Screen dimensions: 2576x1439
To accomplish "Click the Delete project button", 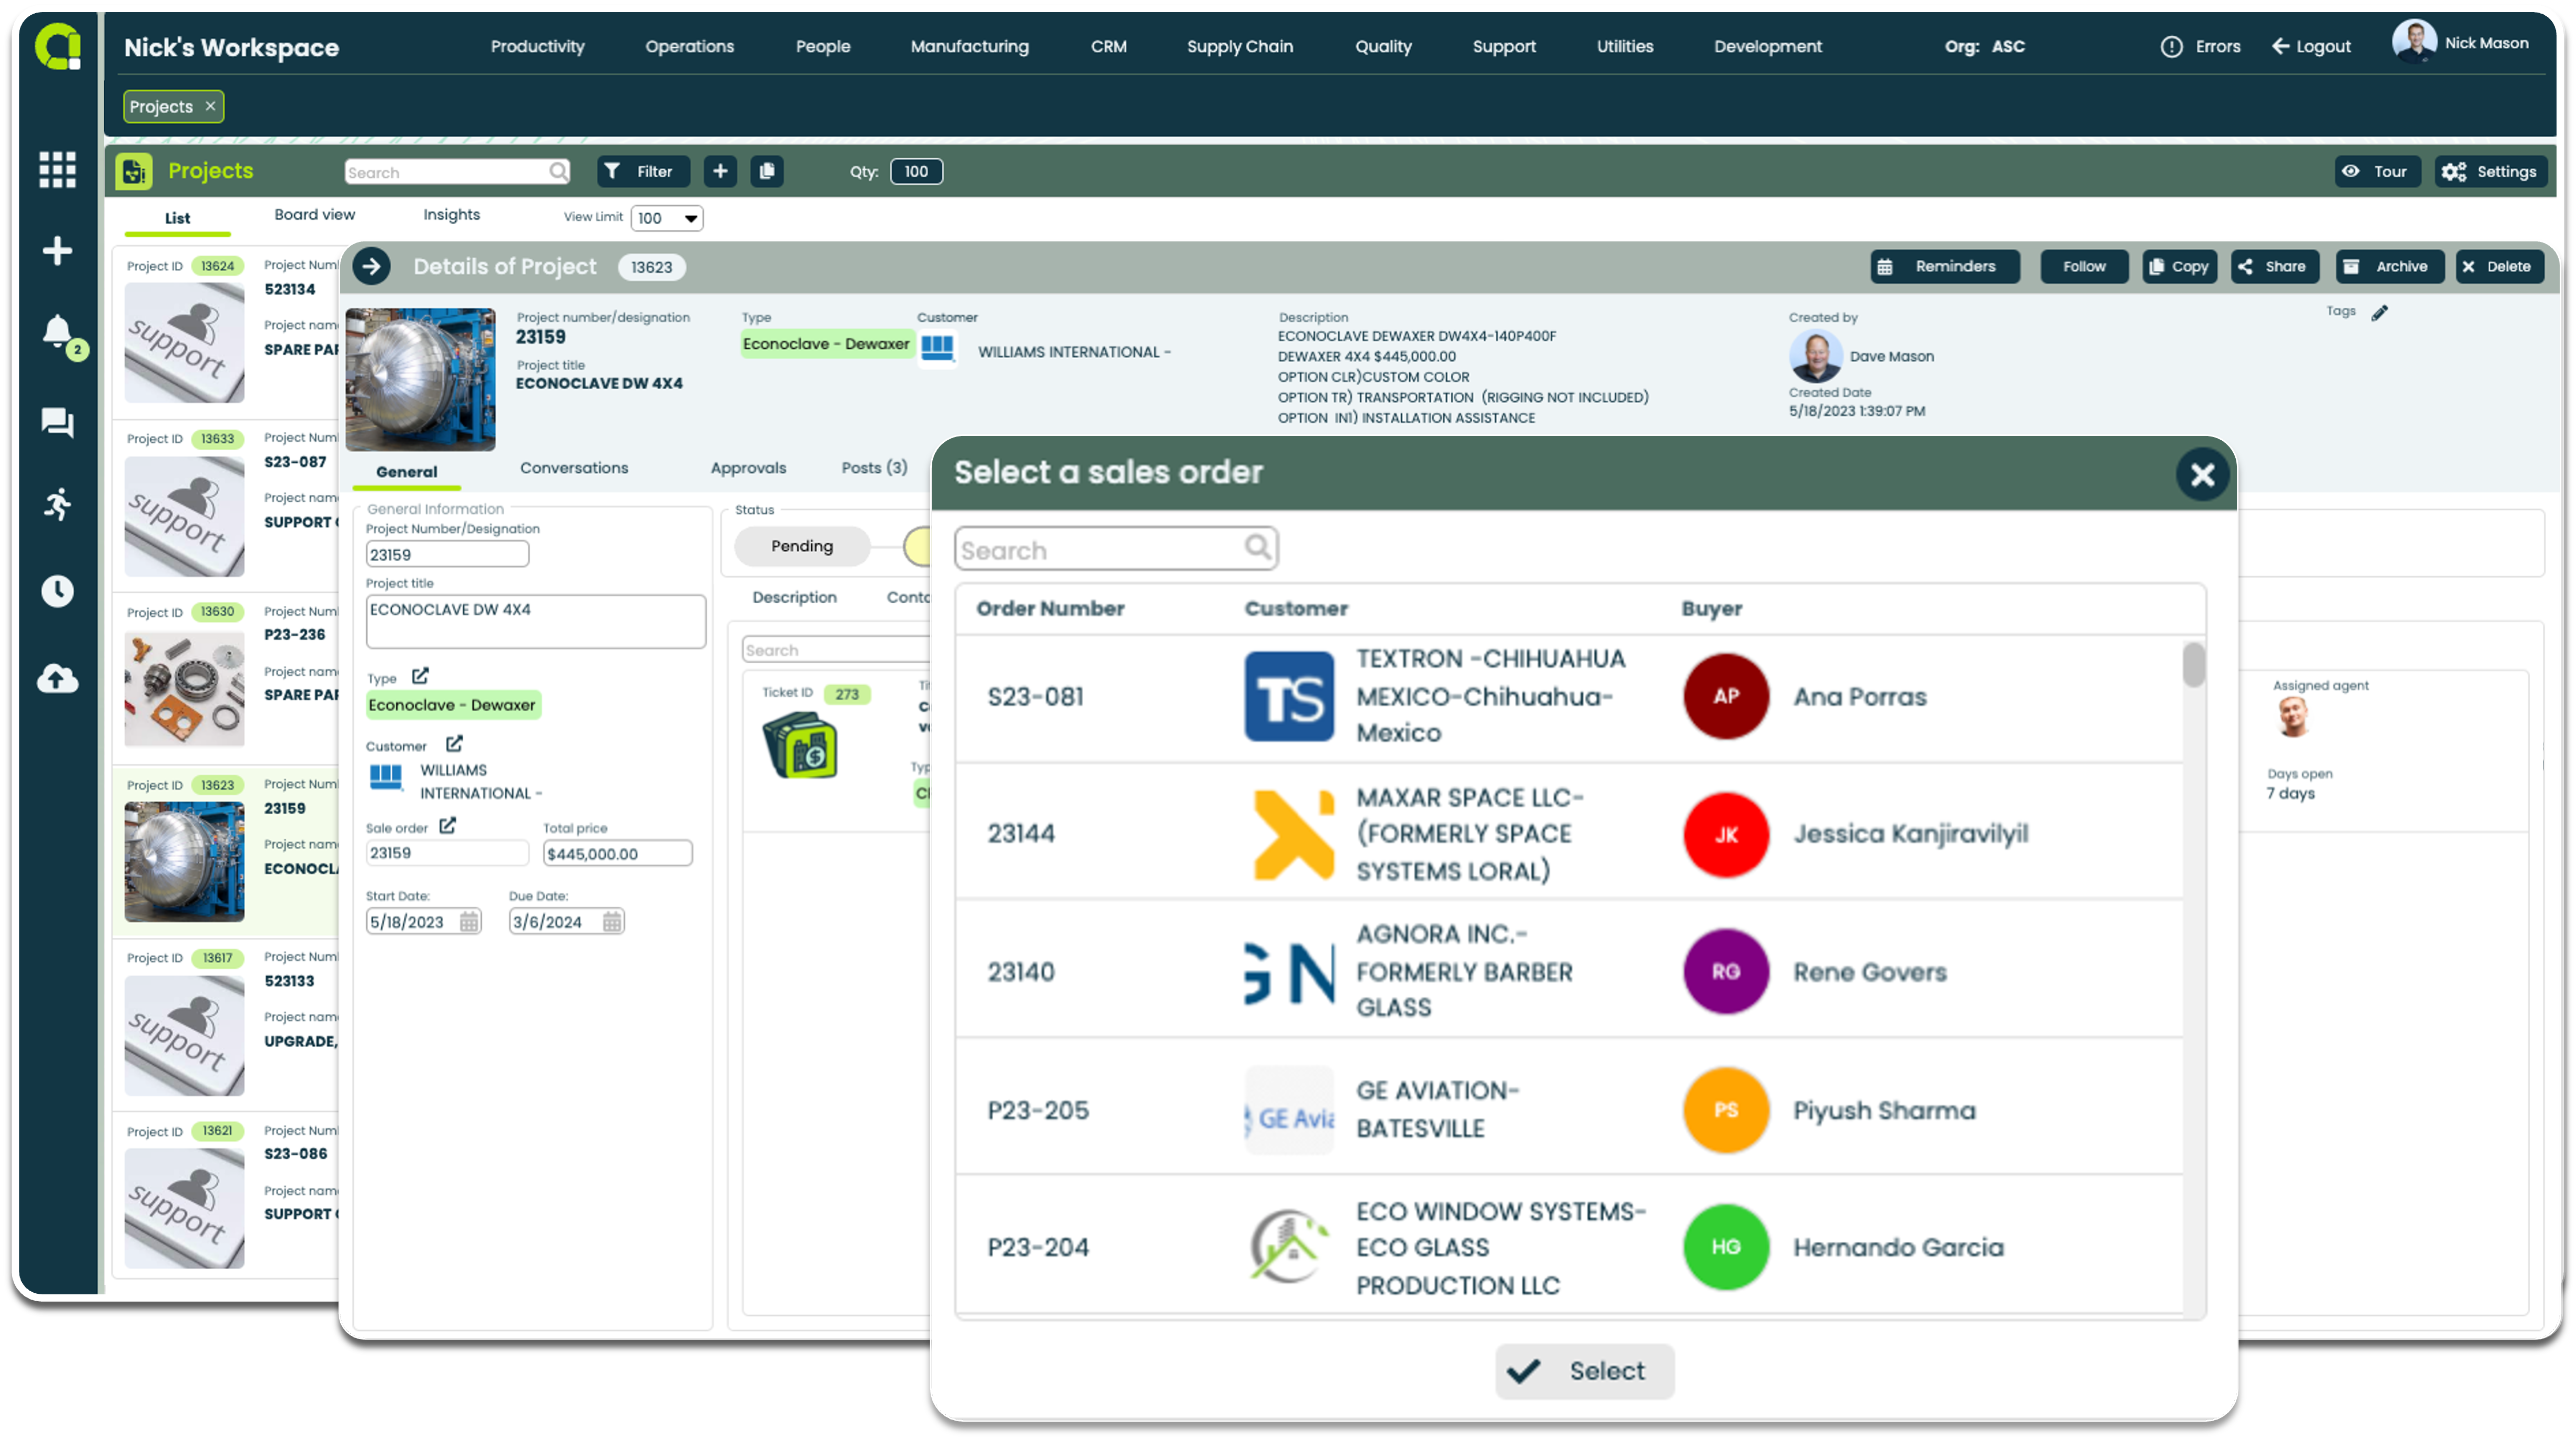I will (x=2499, y=266).
